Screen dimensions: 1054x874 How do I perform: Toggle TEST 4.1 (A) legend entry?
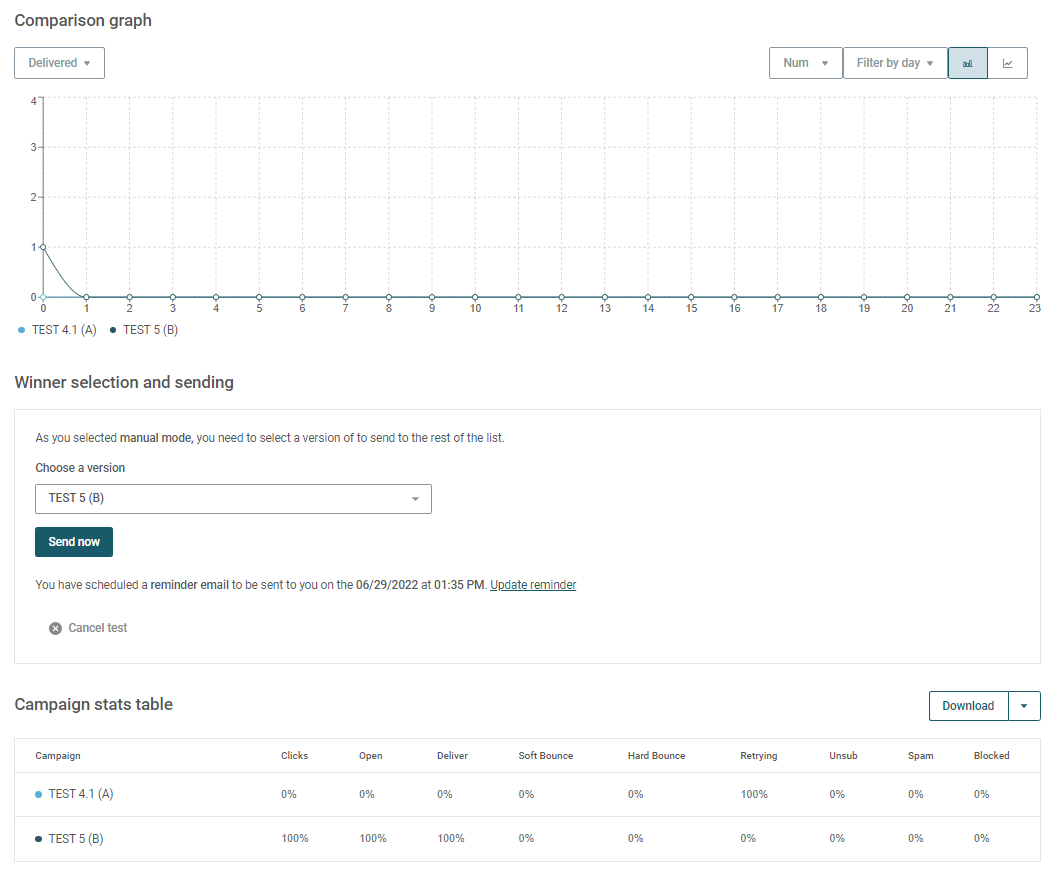click(58, 330)
